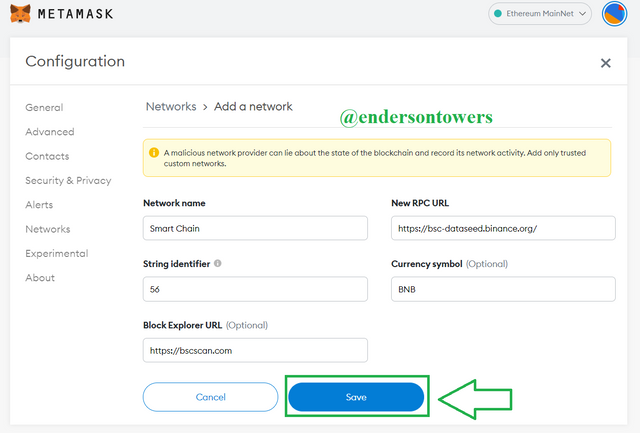Click the Networks breadcrumb link
Viewport: 640px width, 433px height.
[171, 106]
